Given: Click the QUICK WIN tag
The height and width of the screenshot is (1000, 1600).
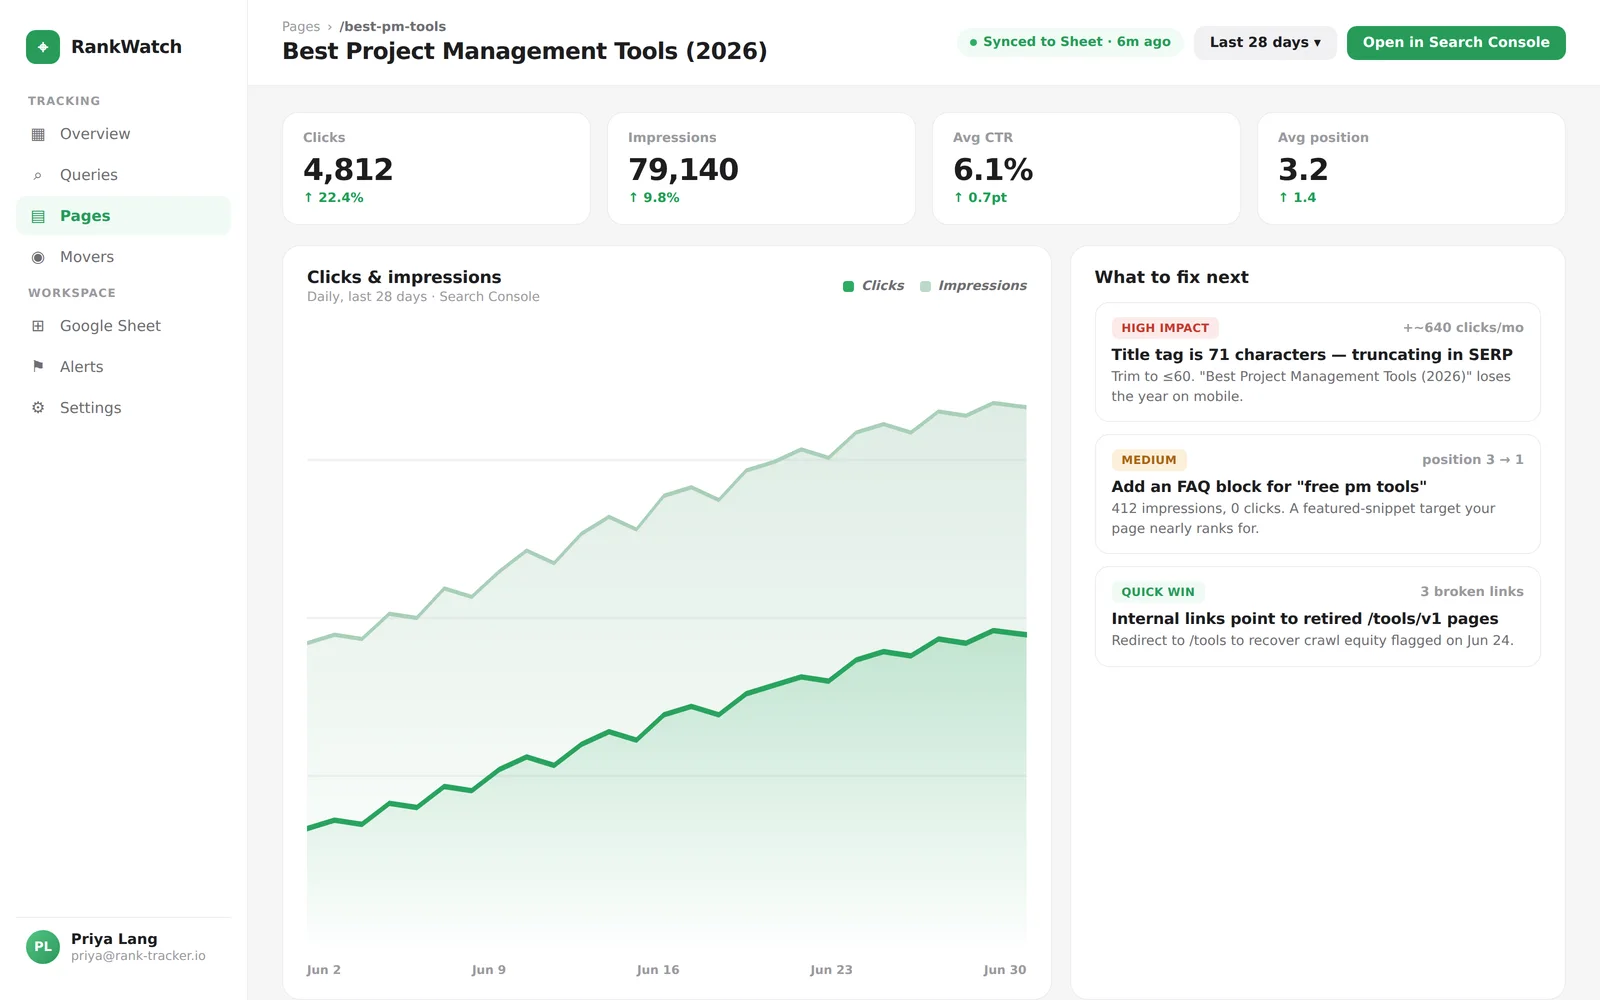Looking at the screenshot, I should click(1158, 592).
